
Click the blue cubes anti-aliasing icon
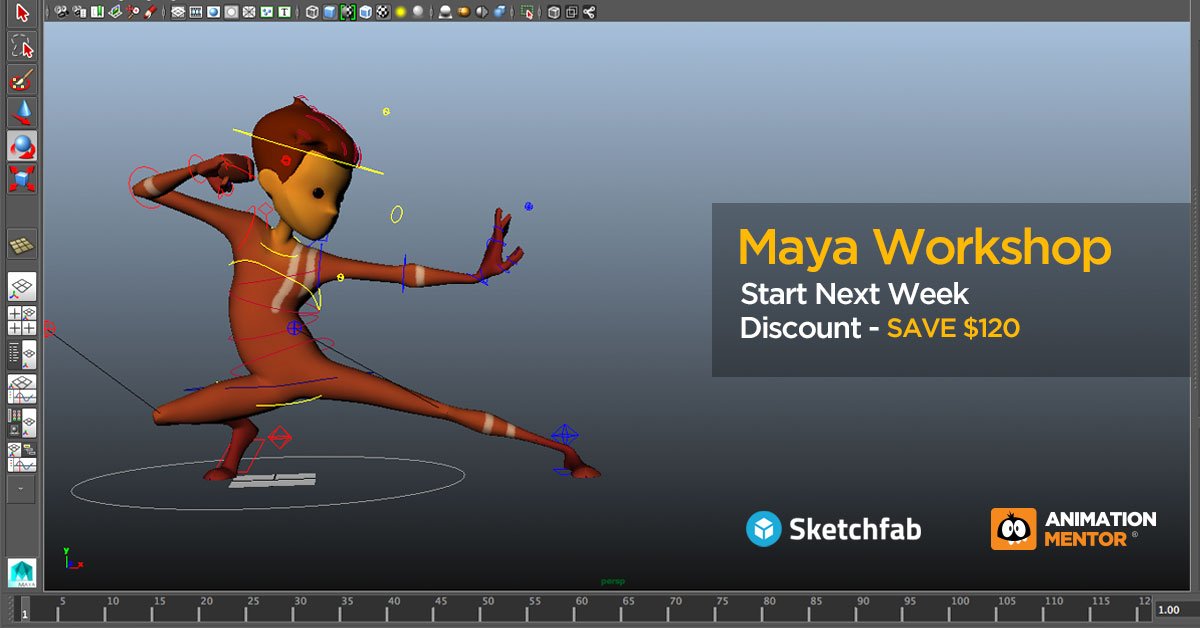coord(498,12)
